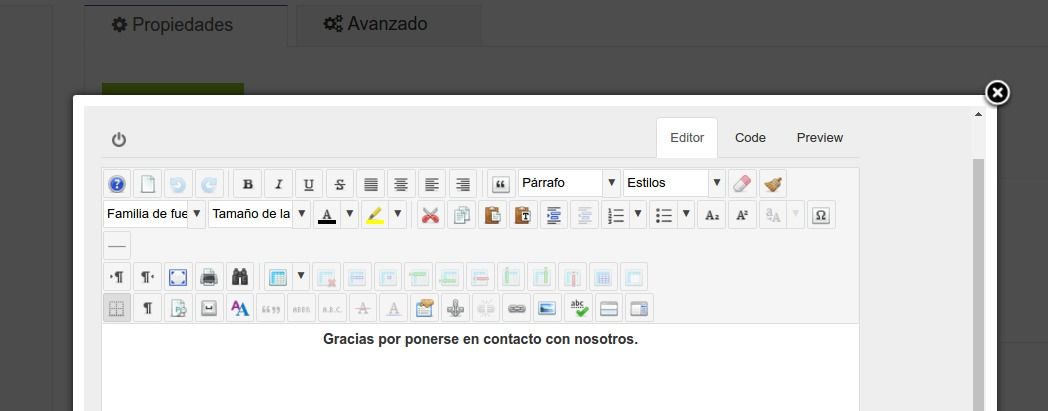Switch to the Preview tab
1048x411 pixels.
click(x=819, y=138)
